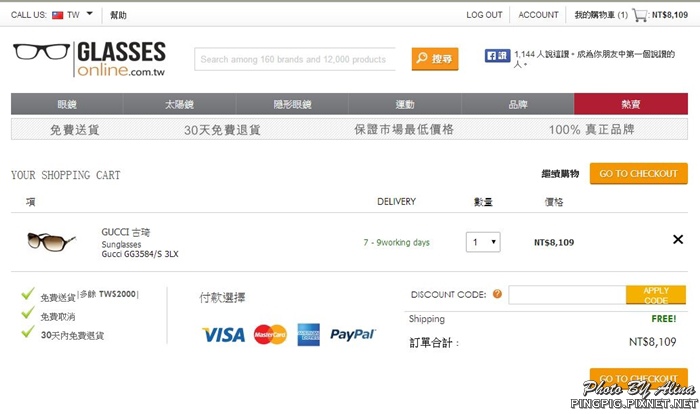The width and height of the screenshot is (700, 414).
Task: Click the Gucci sunglasses thumbnail
Action: pos(51,241)
